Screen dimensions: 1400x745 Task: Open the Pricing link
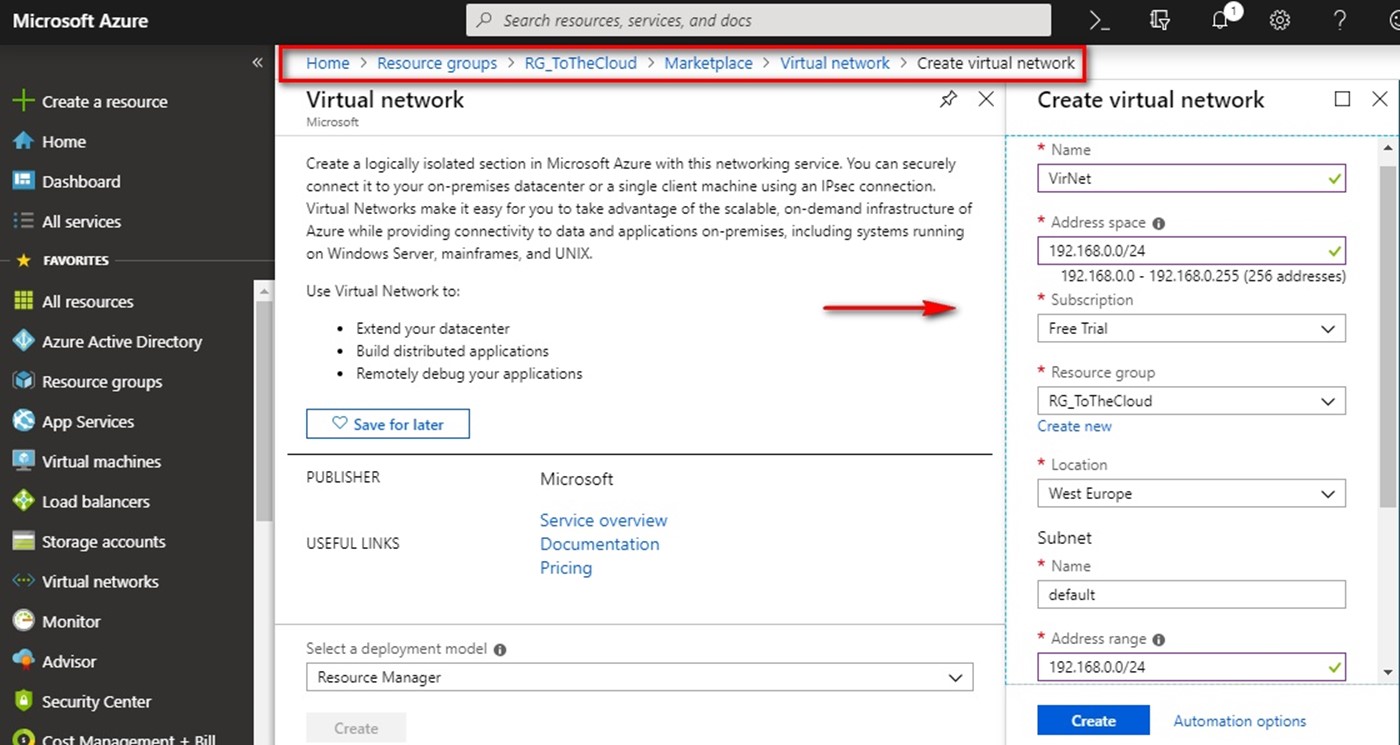coord(566,568)
